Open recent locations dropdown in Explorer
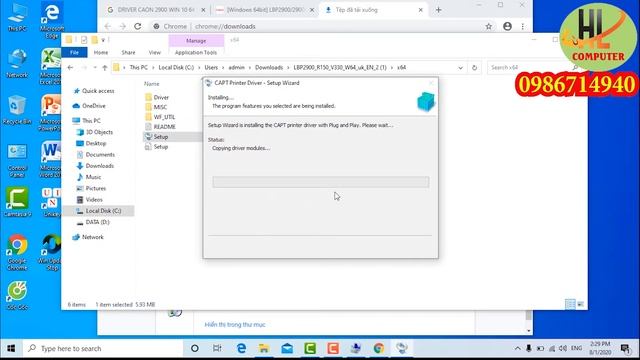Image resolution: width=640 pixels, height=360 pixels. point(95,68)
